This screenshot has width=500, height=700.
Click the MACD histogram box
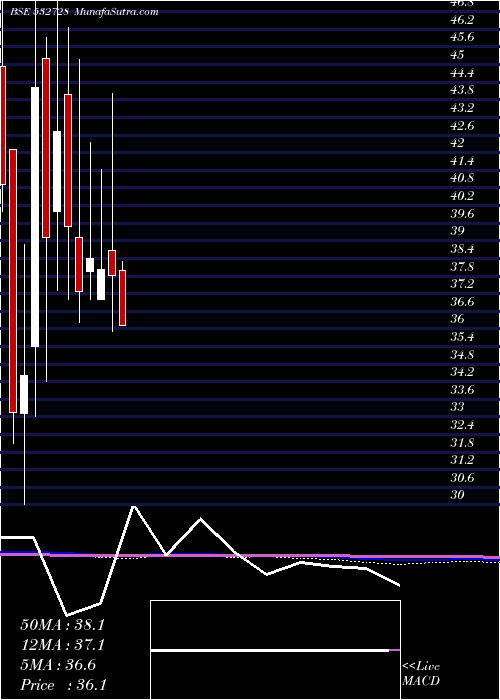pos(275,650)
